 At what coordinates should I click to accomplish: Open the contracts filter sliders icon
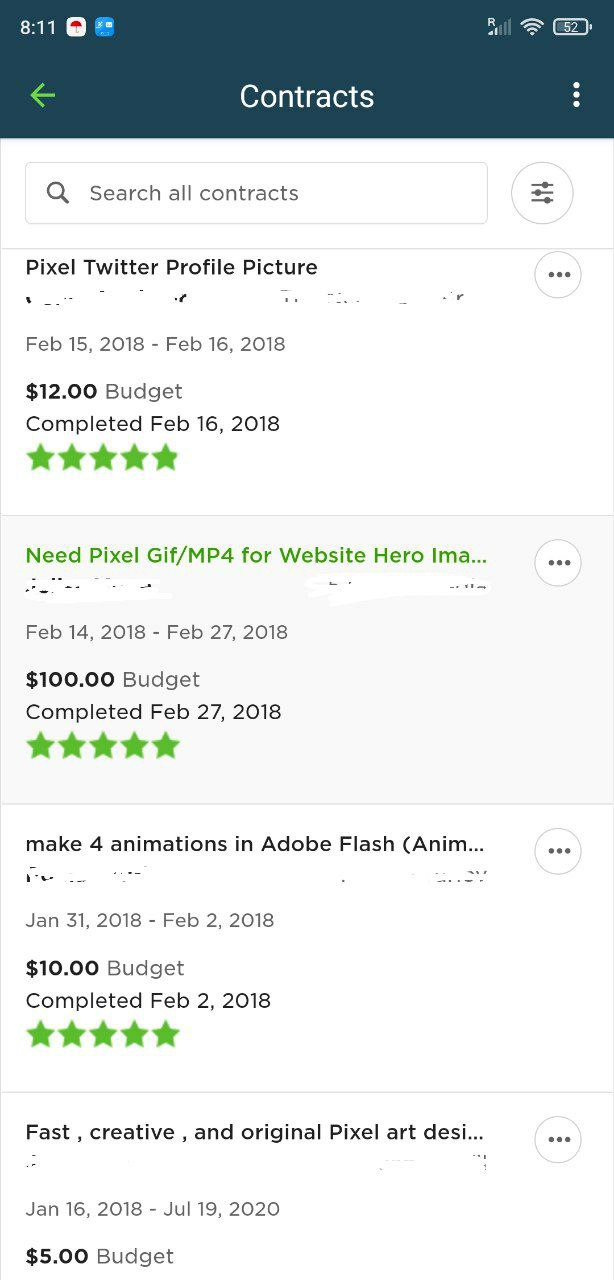point(542,193)
